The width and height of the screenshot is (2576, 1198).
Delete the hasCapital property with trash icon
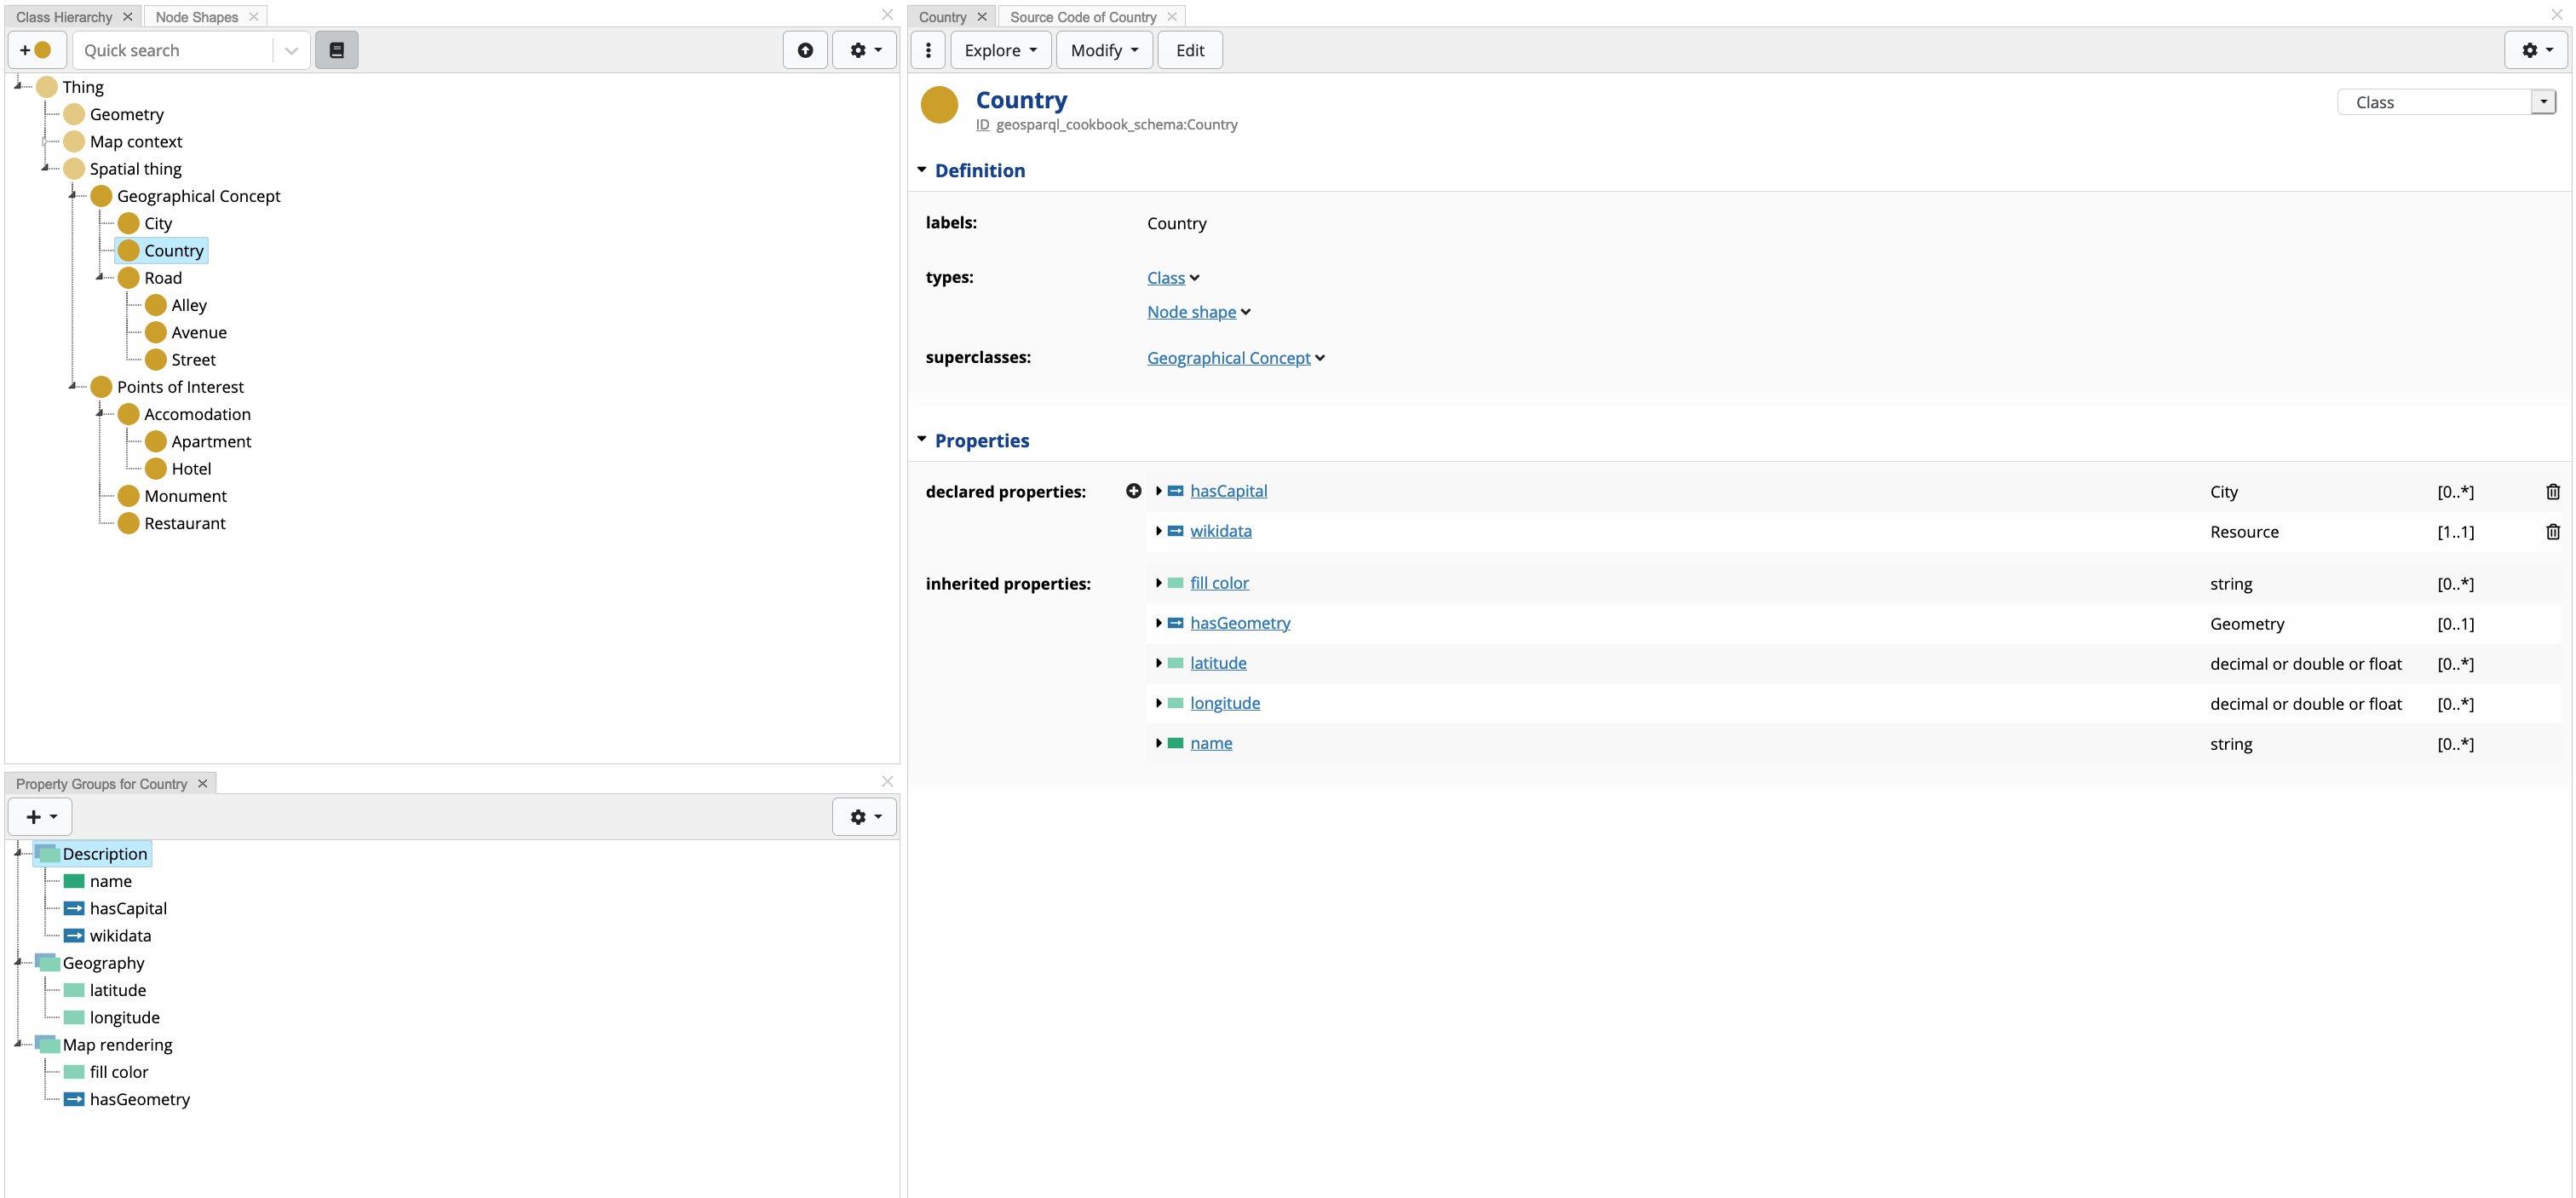(2552, 491)
